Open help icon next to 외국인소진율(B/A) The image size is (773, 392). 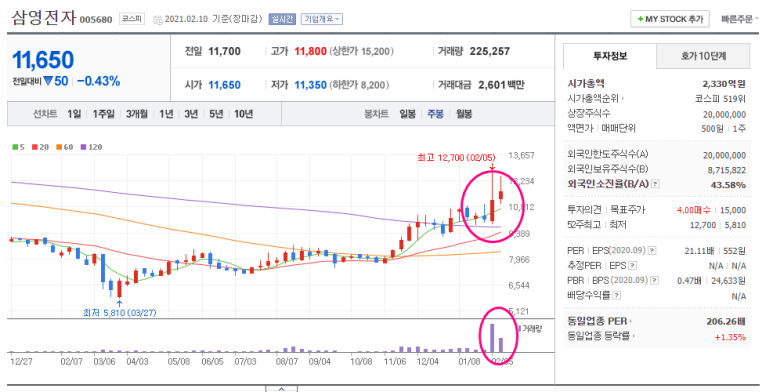[655, 184]
